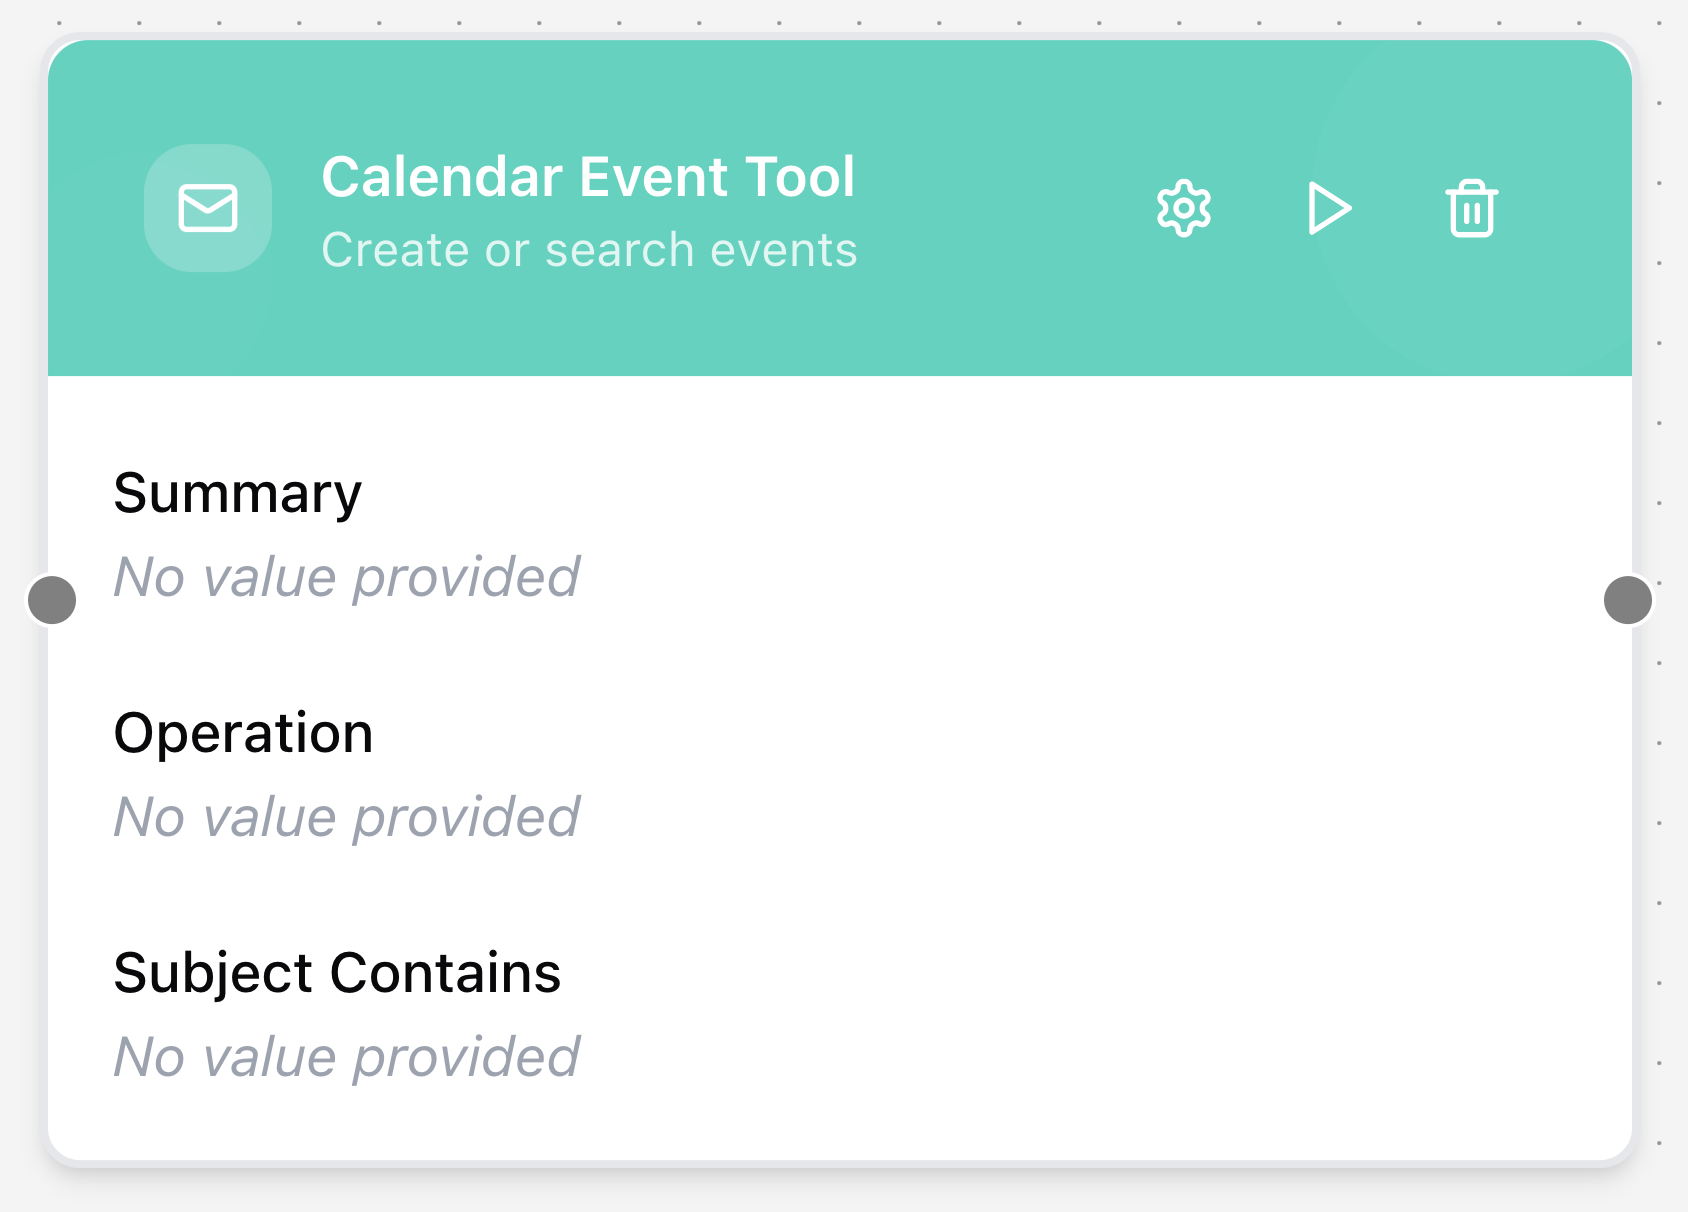Image resolution: width=1688 pixels, height=1212 pixels.
Task: Open the node settings gear
Action: click(1184, 209)
